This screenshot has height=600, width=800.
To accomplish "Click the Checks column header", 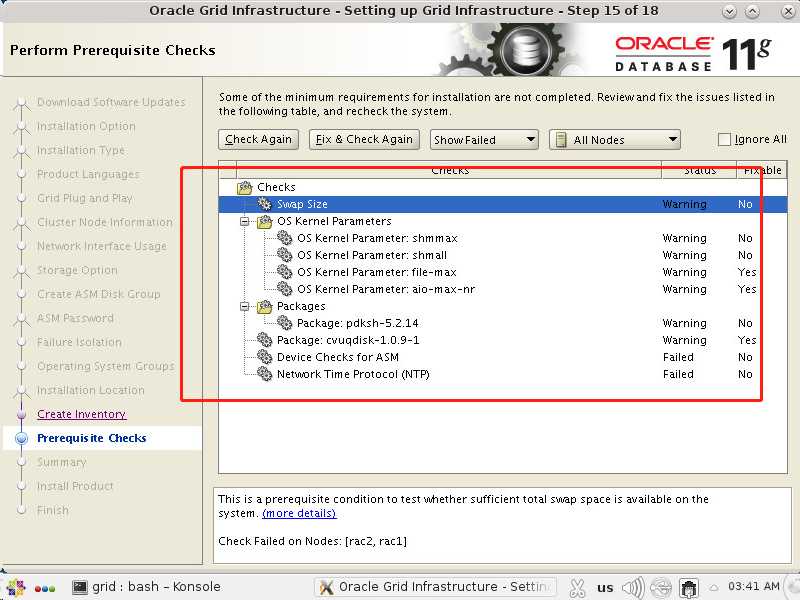I will point(449,170).
